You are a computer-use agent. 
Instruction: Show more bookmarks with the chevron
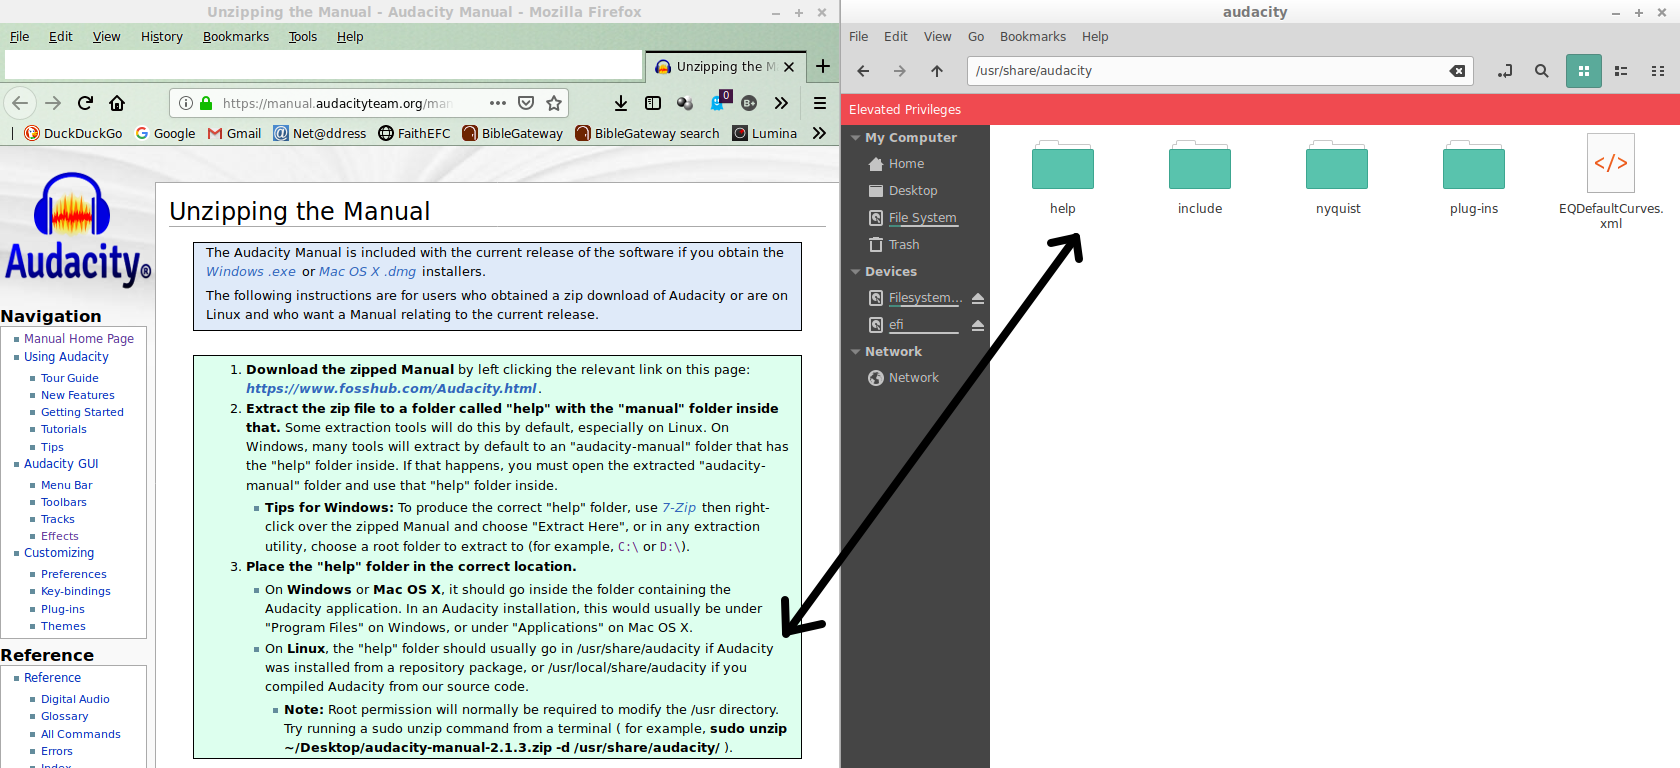click(x=819, y=133)
